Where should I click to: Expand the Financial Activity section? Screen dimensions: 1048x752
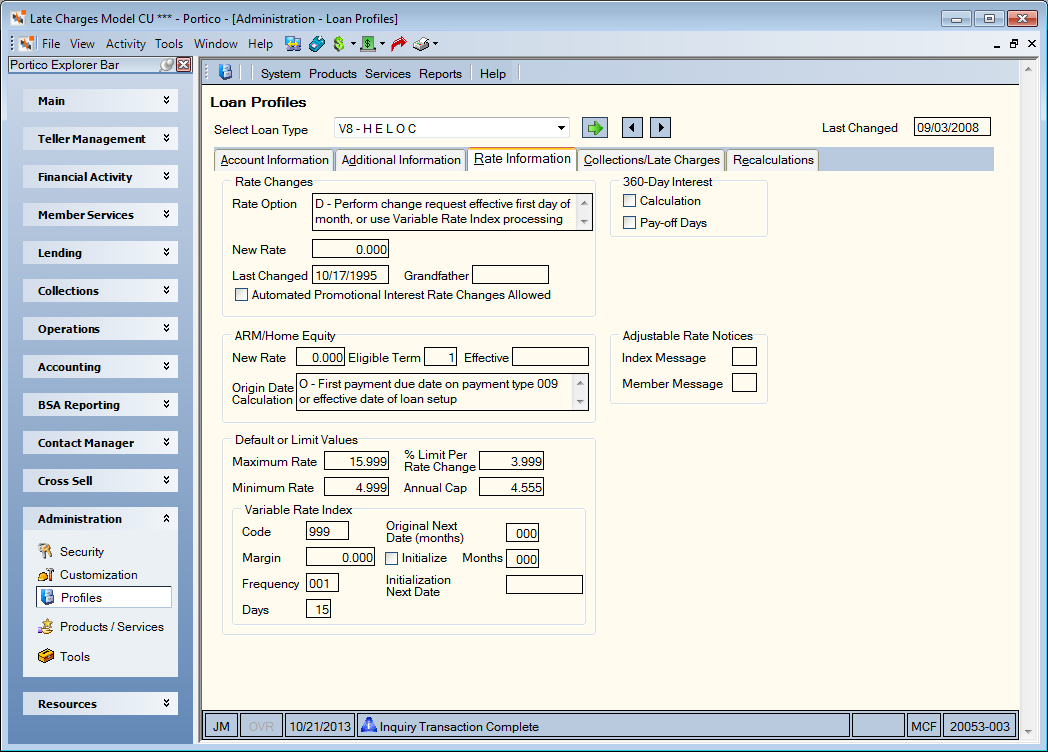click(100, 177)
